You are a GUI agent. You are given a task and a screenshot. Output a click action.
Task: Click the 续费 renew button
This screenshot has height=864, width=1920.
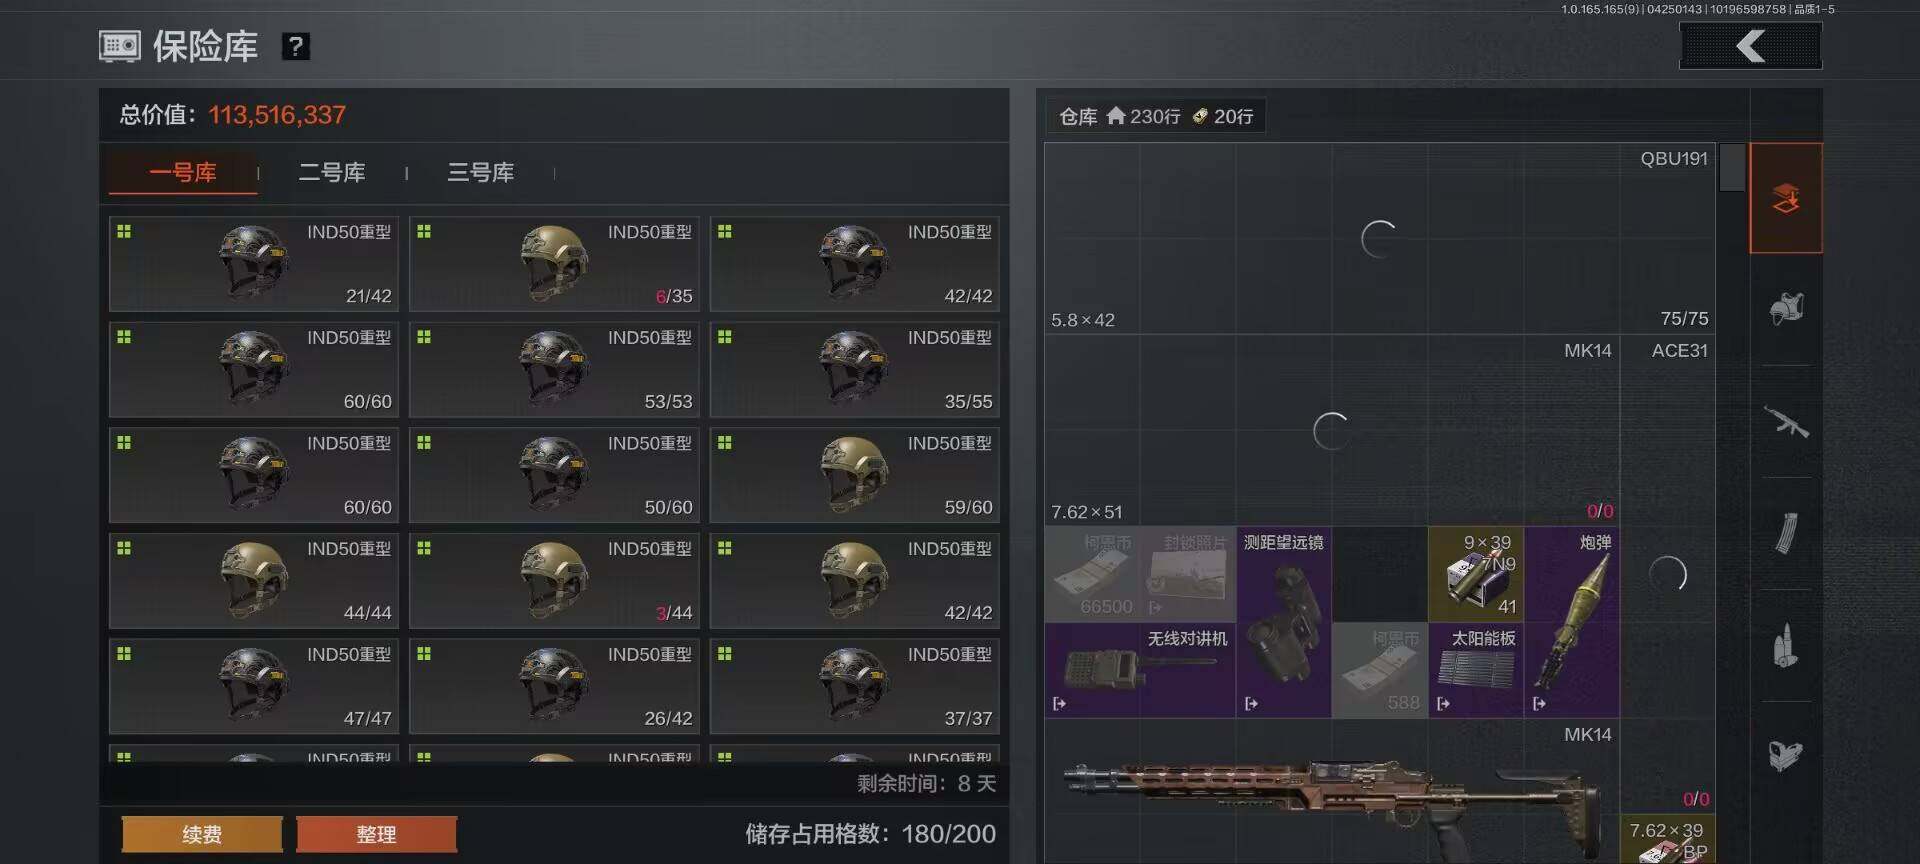pos(202,834)
